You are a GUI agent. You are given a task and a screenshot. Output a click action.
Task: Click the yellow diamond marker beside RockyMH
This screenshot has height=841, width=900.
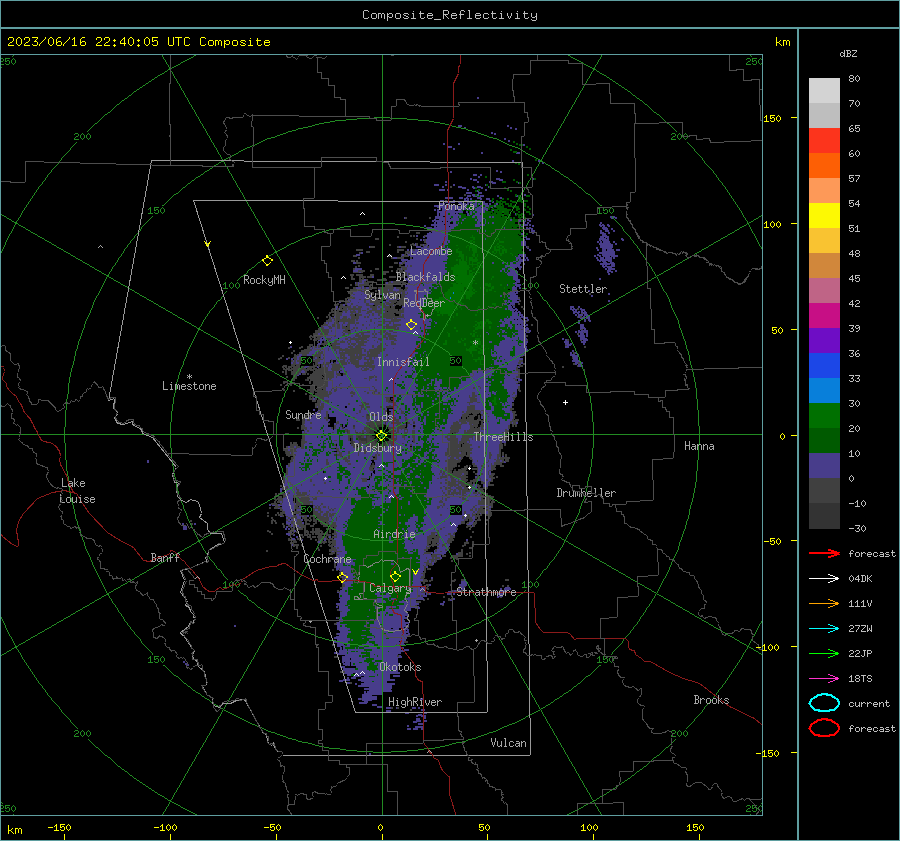(x=267, y=261)
